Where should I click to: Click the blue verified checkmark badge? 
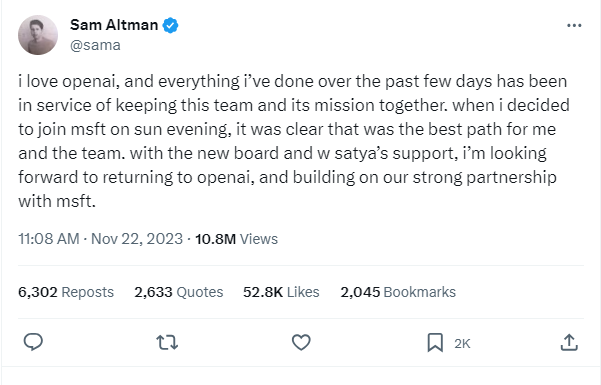[170, 25]
